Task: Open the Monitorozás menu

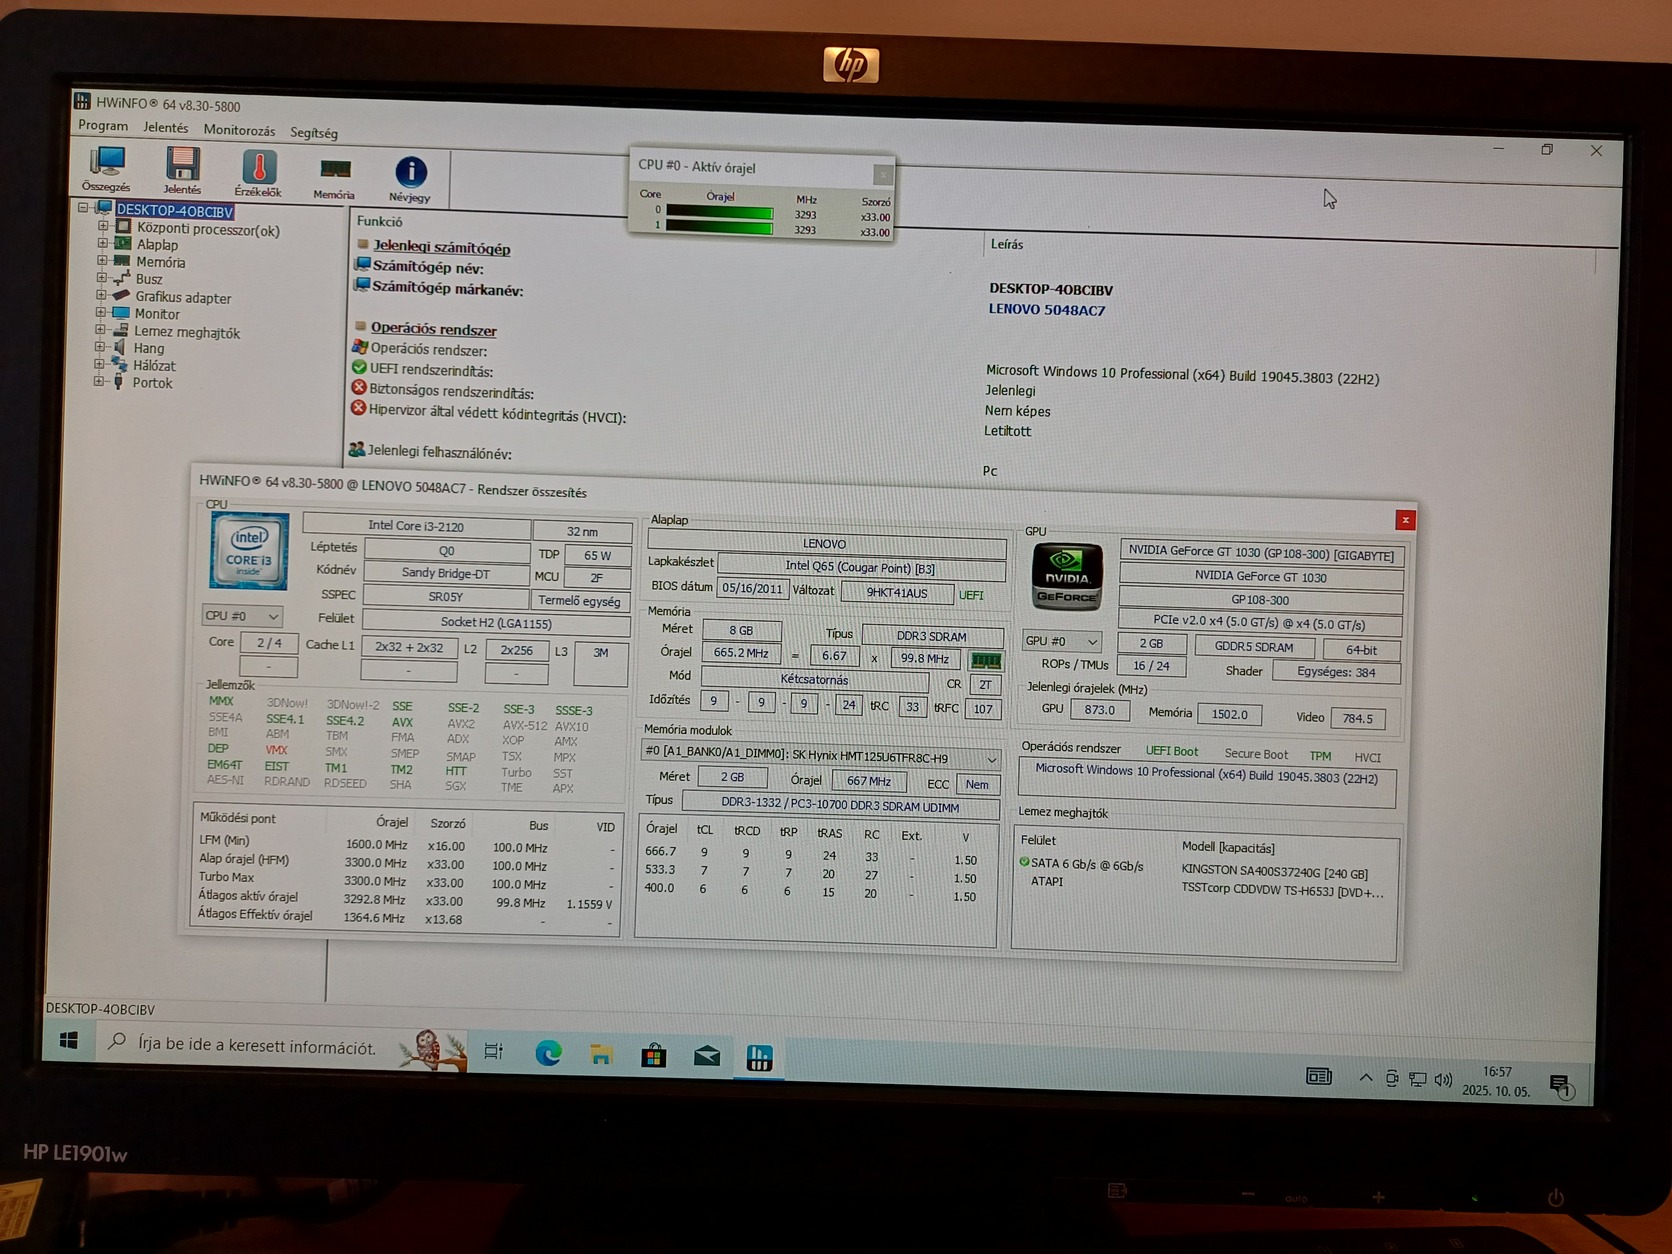Action: [x=239, y=130]
